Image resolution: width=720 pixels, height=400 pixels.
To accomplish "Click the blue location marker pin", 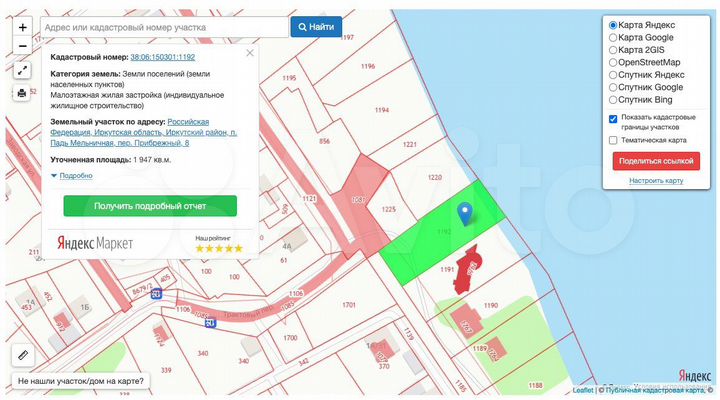I will click(464, 213).
